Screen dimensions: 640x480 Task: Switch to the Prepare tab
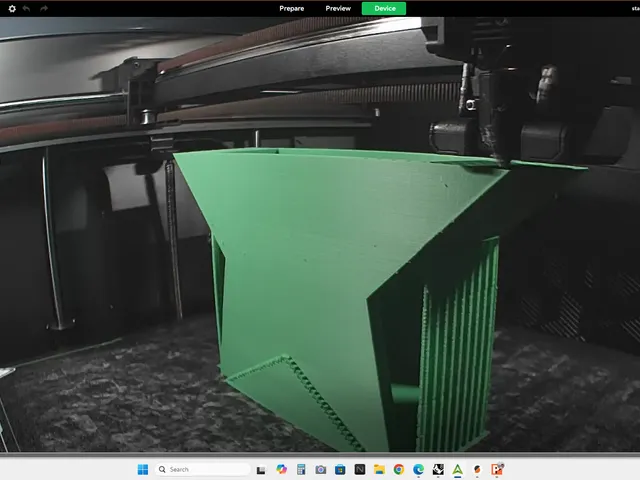pos(291,9)
